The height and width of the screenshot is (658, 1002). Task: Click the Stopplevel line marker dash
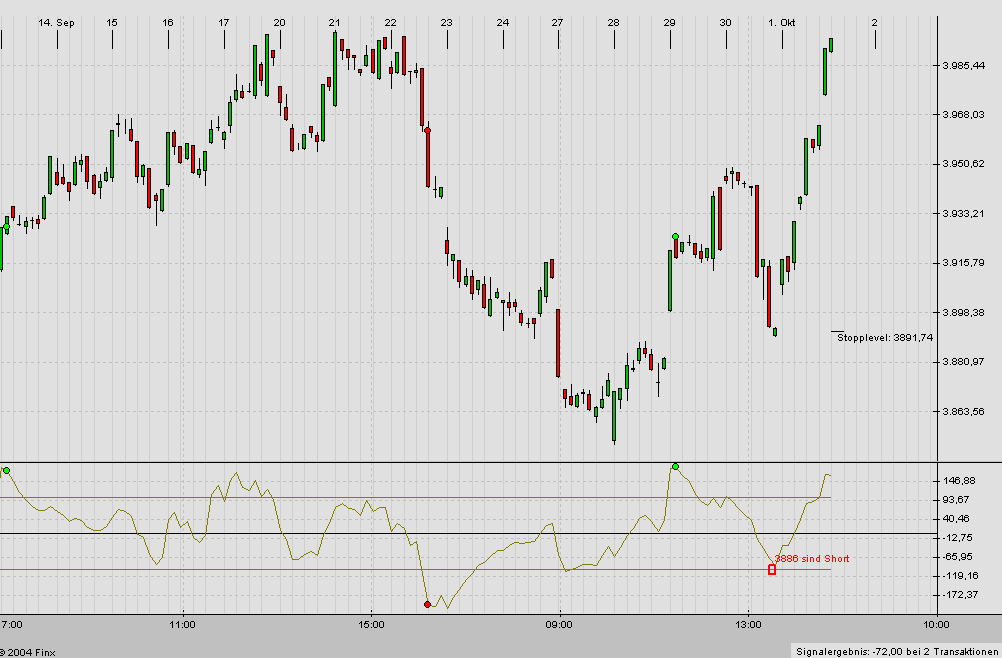838,331
